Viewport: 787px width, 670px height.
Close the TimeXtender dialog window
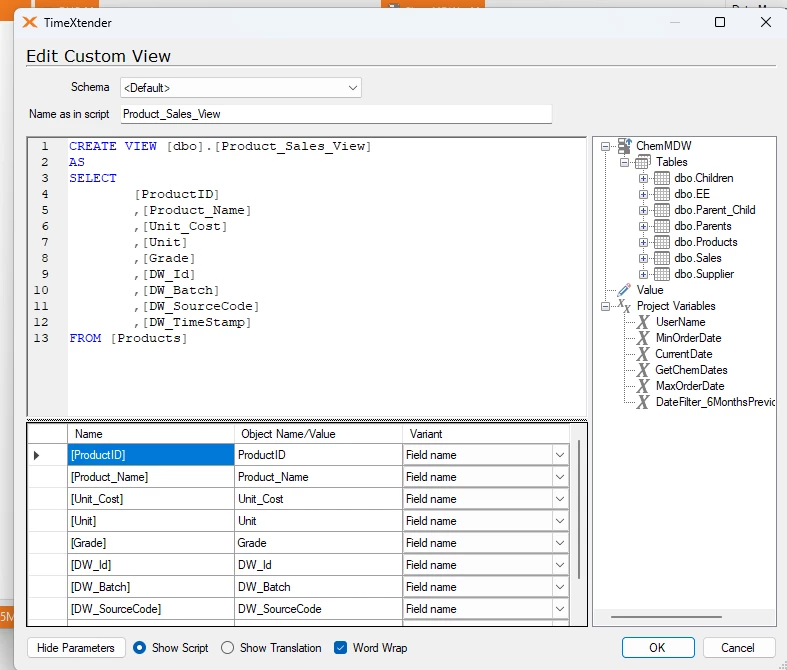tap(766, 22)
